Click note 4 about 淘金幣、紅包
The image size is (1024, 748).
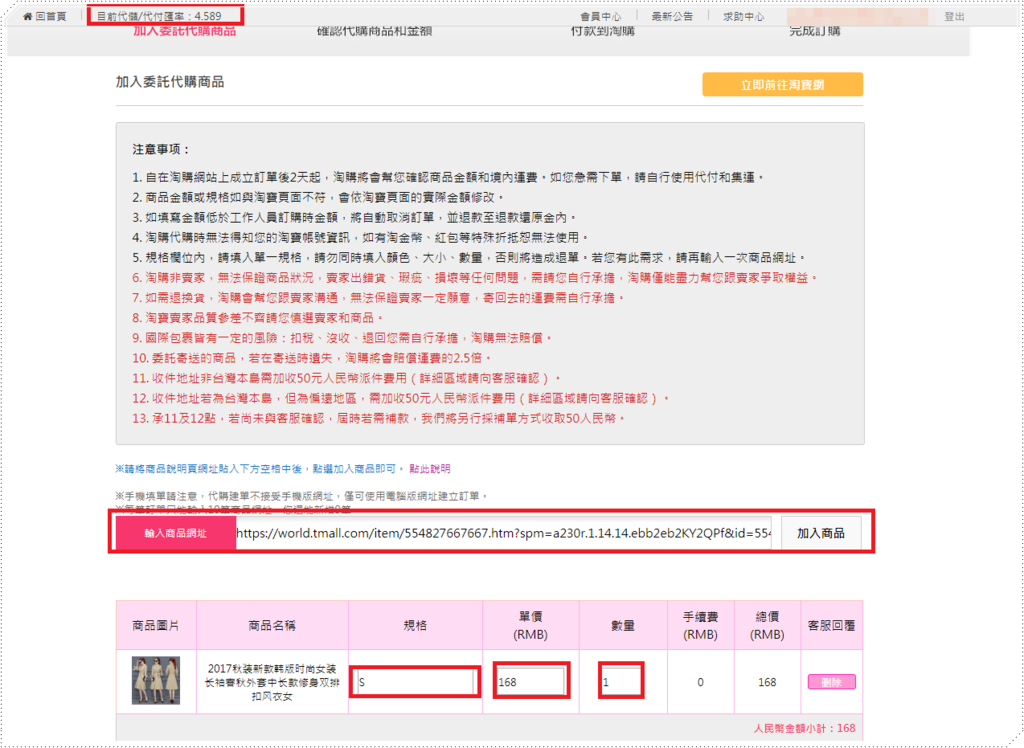361,237
